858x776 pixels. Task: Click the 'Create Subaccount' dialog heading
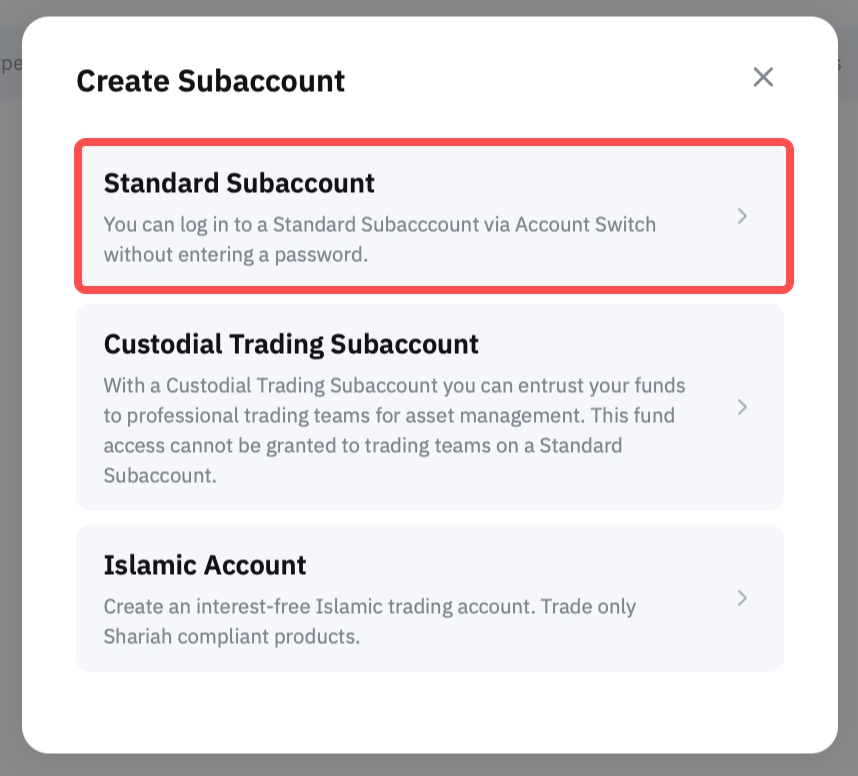coord(210,80)
